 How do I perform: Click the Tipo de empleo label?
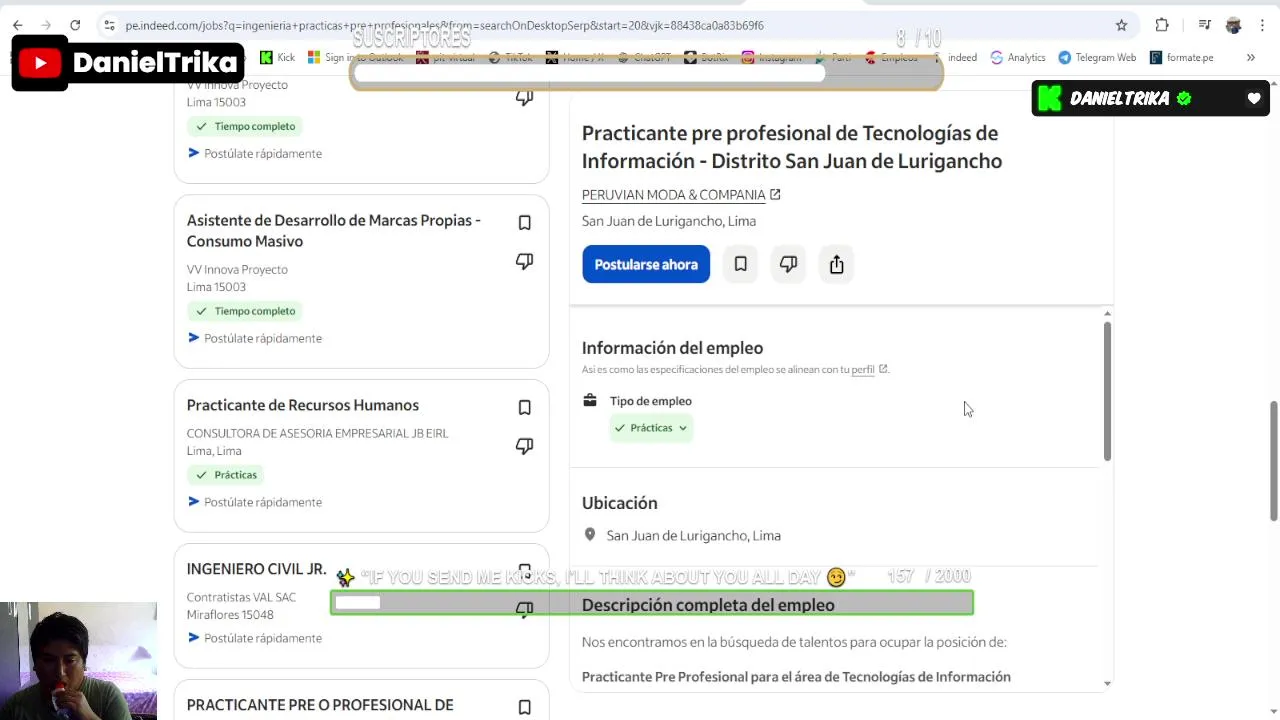(x=651, y=401)
